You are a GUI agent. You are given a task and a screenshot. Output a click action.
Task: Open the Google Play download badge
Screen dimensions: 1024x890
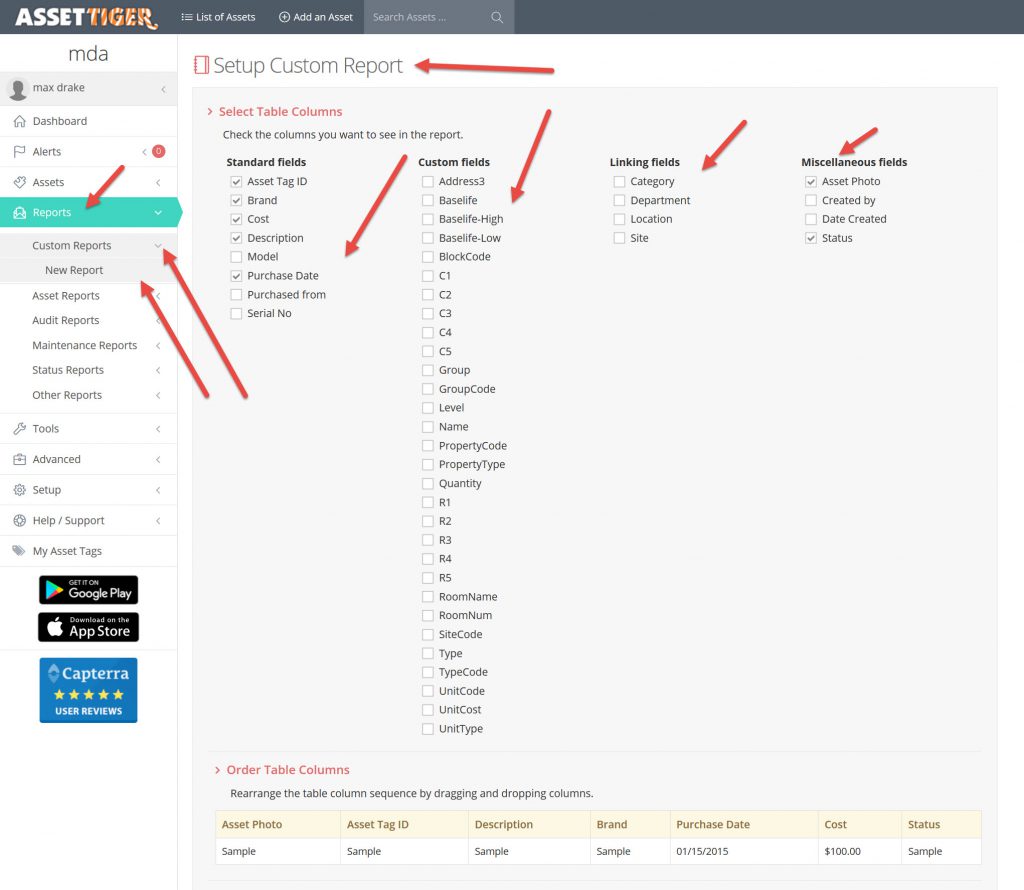tap(88, 590)
